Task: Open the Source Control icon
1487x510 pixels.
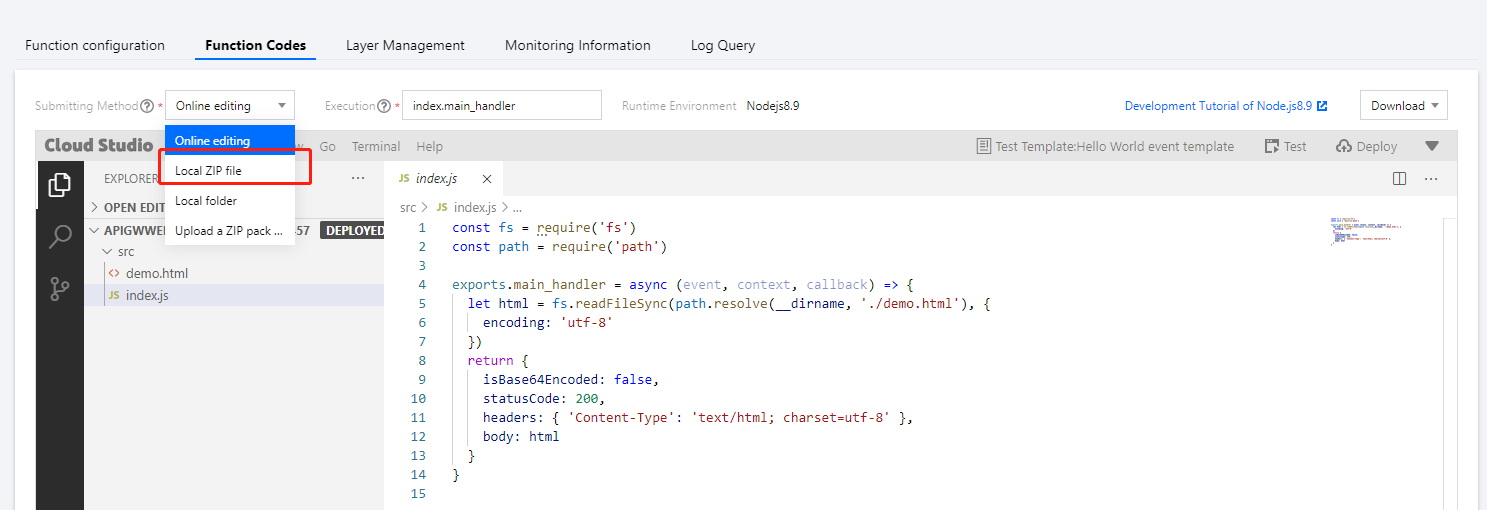Action: coord(60,290)
